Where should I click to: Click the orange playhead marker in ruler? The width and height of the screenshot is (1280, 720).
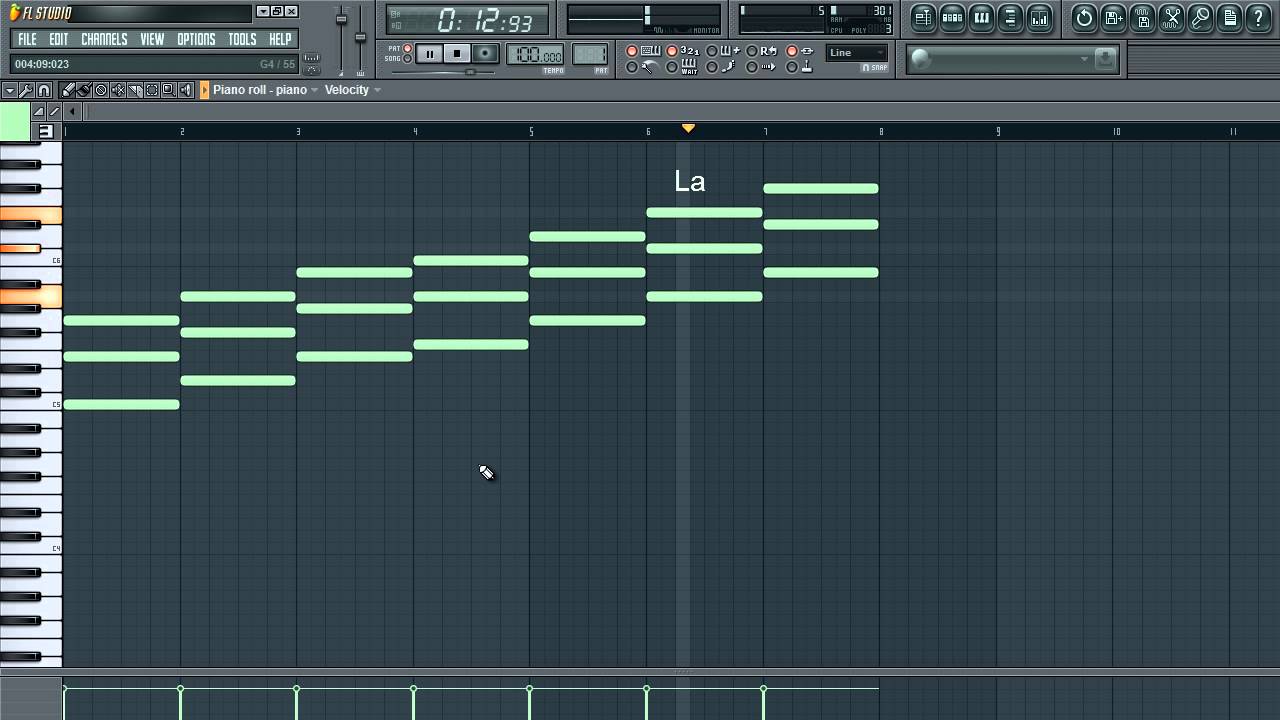pyautogui.click(x=688, y=128)
